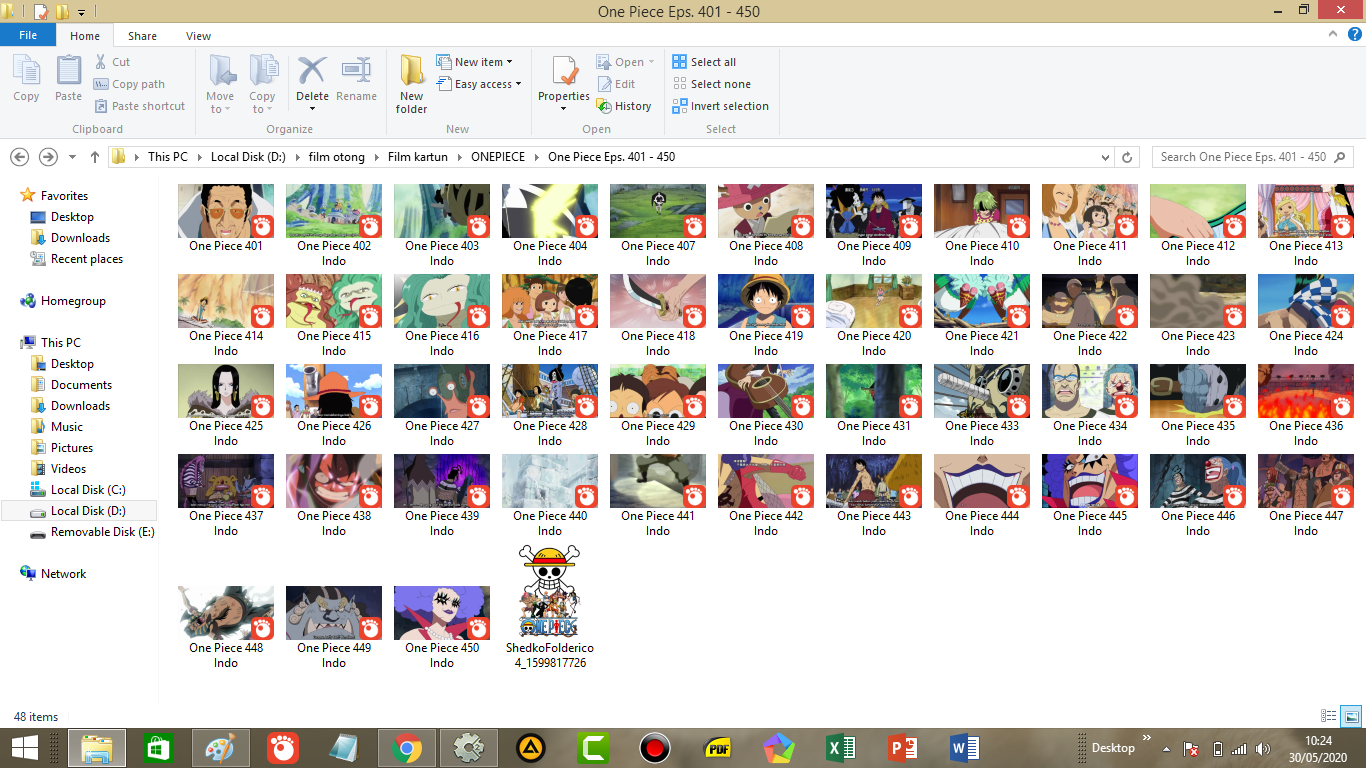
Task: Switch to details view layout button
Action: click(x=1329, y=716)
